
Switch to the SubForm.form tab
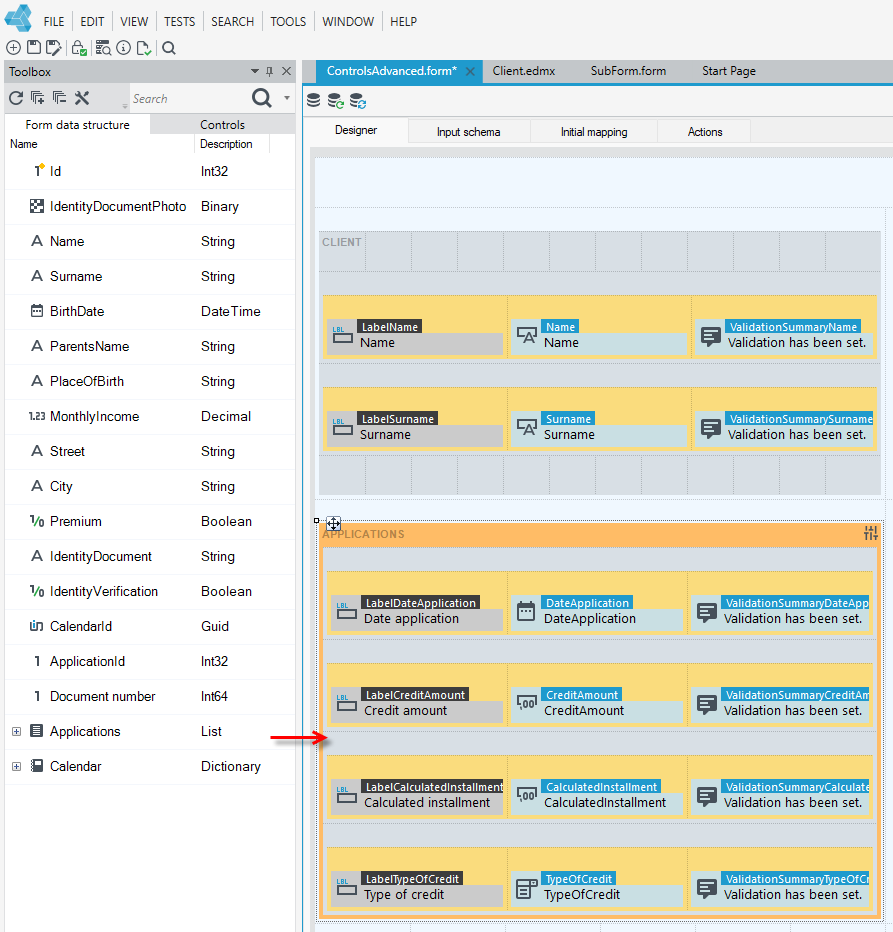[x=628, y=71]
